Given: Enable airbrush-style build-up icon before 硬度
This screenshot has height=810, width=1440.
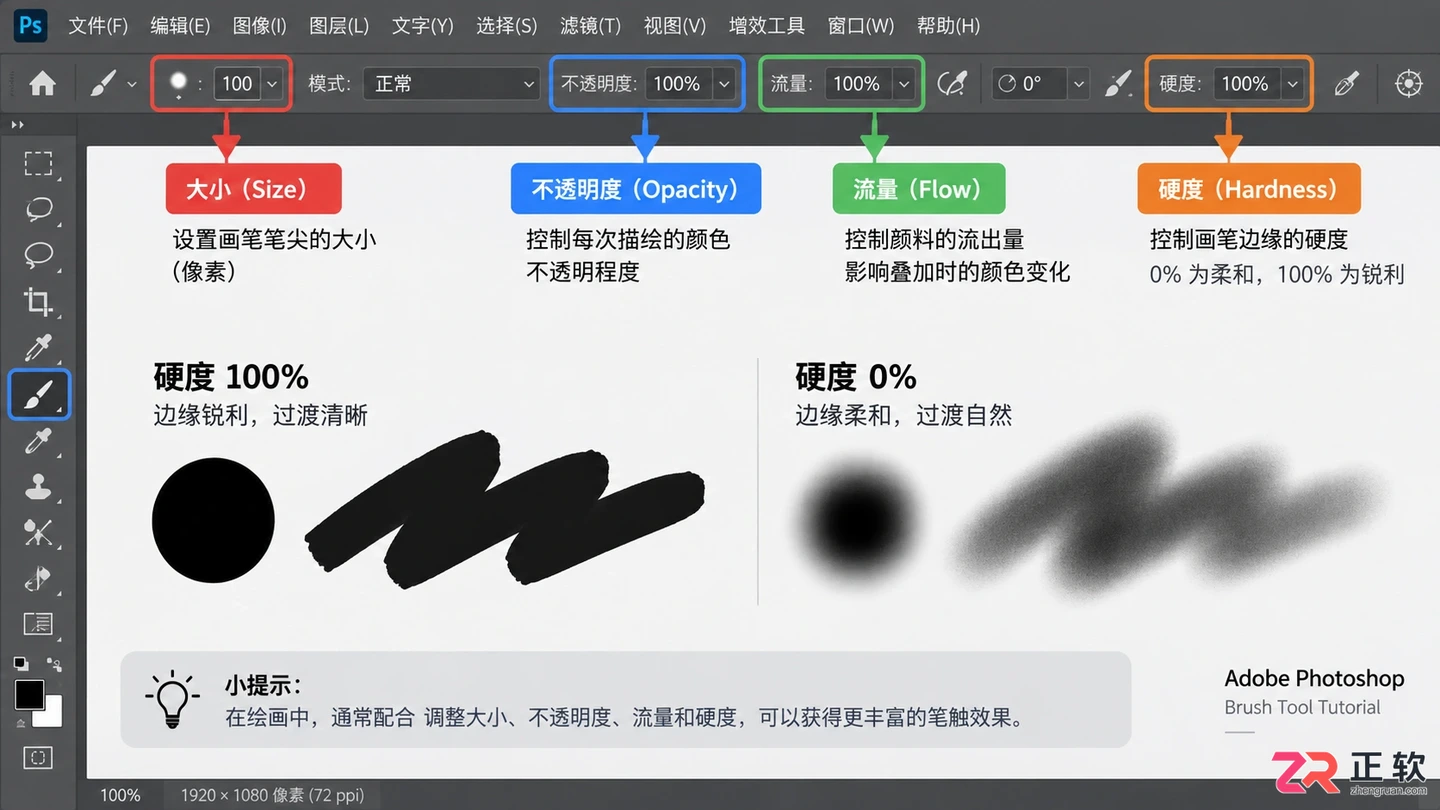Looking at the screenshot, I should coord(1118,83).
